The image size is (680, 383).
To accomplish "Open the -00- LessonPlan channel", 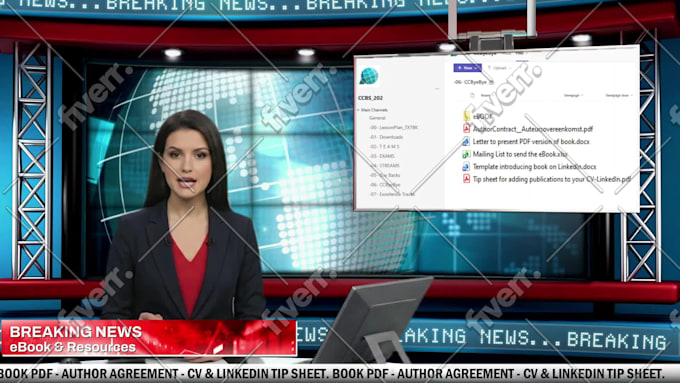I will [x=393, y=128].
